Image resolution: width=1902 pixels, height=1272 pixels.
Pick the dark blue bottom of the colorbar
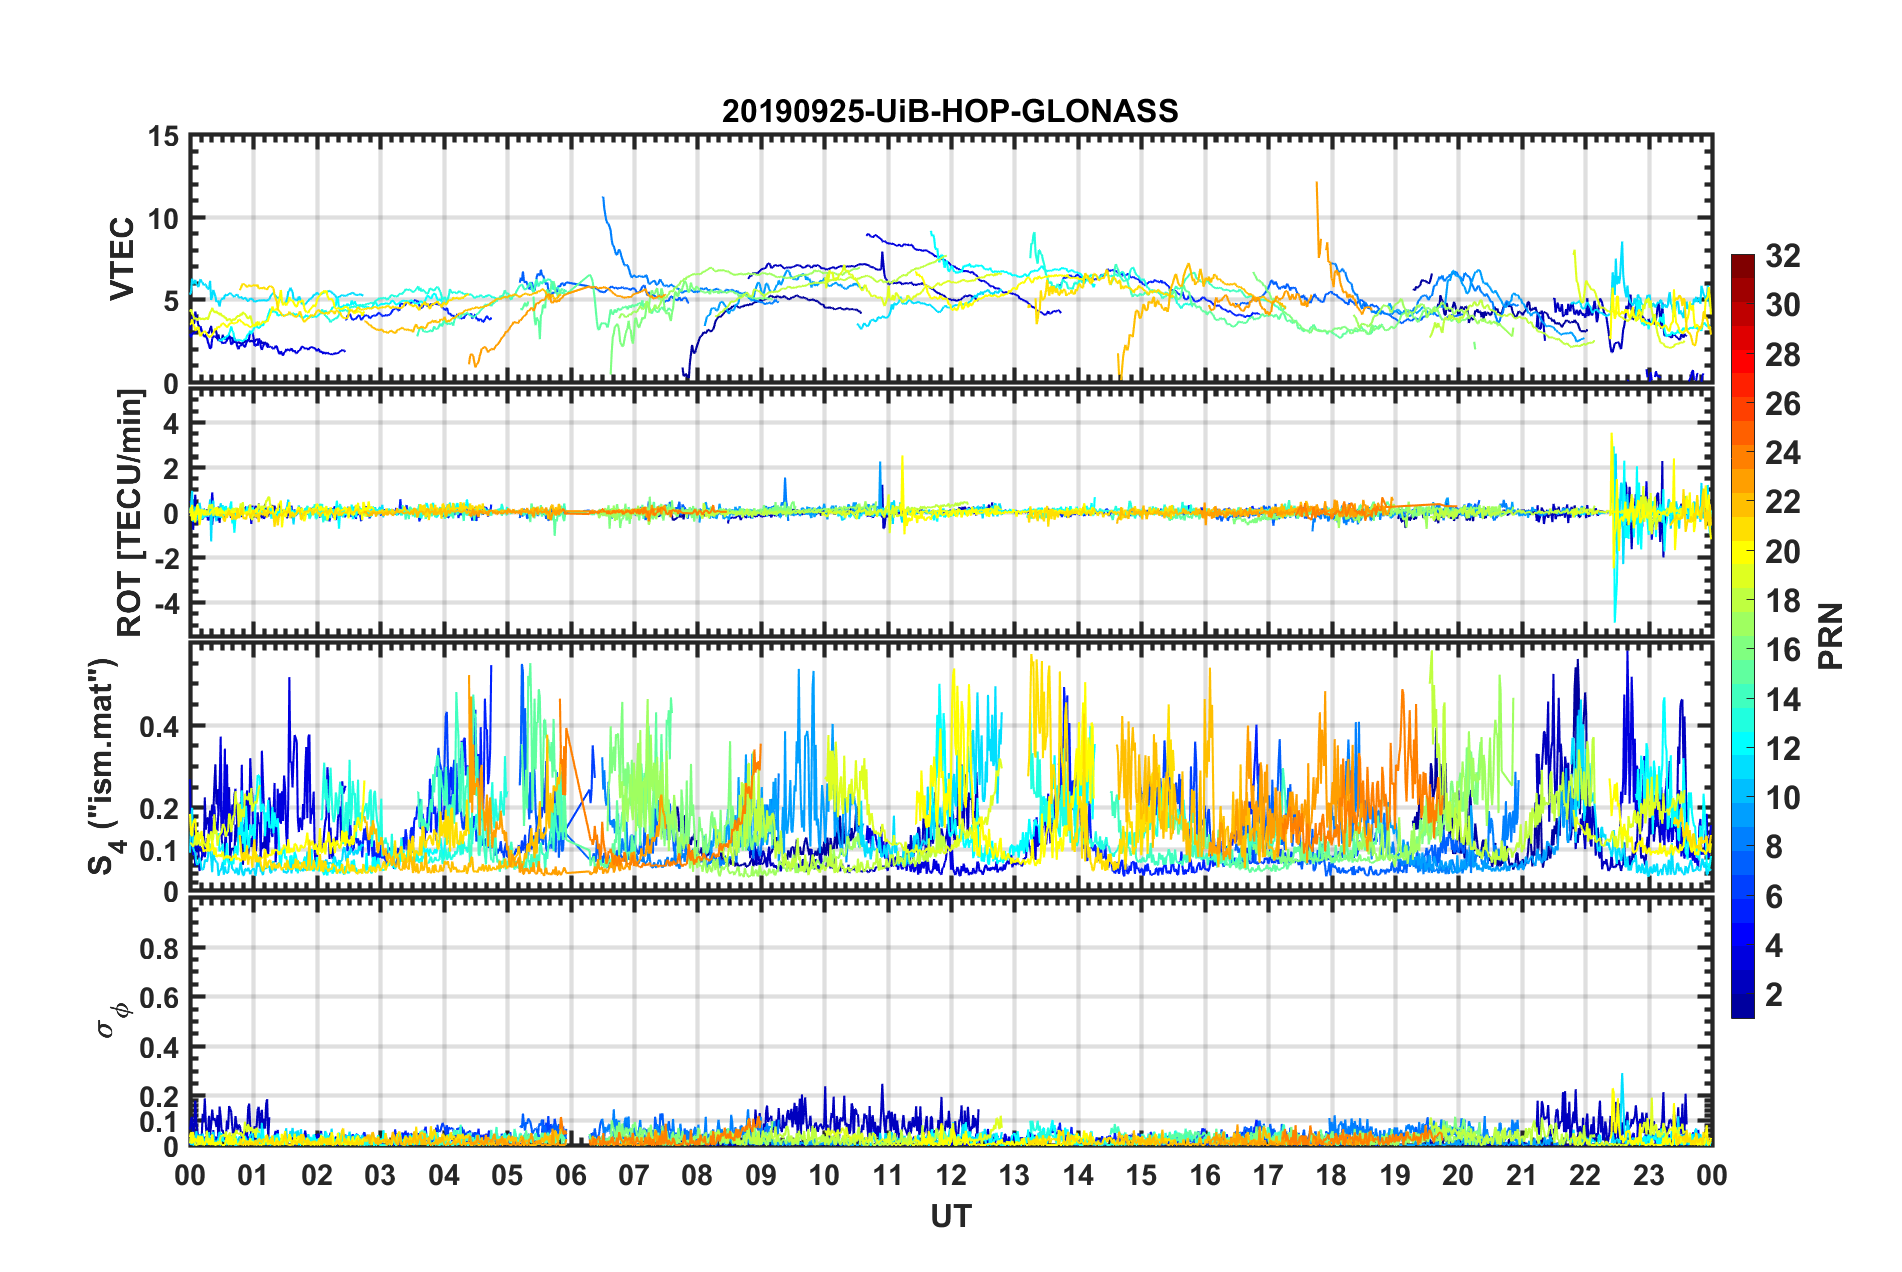click(x=1742, y=1010)
